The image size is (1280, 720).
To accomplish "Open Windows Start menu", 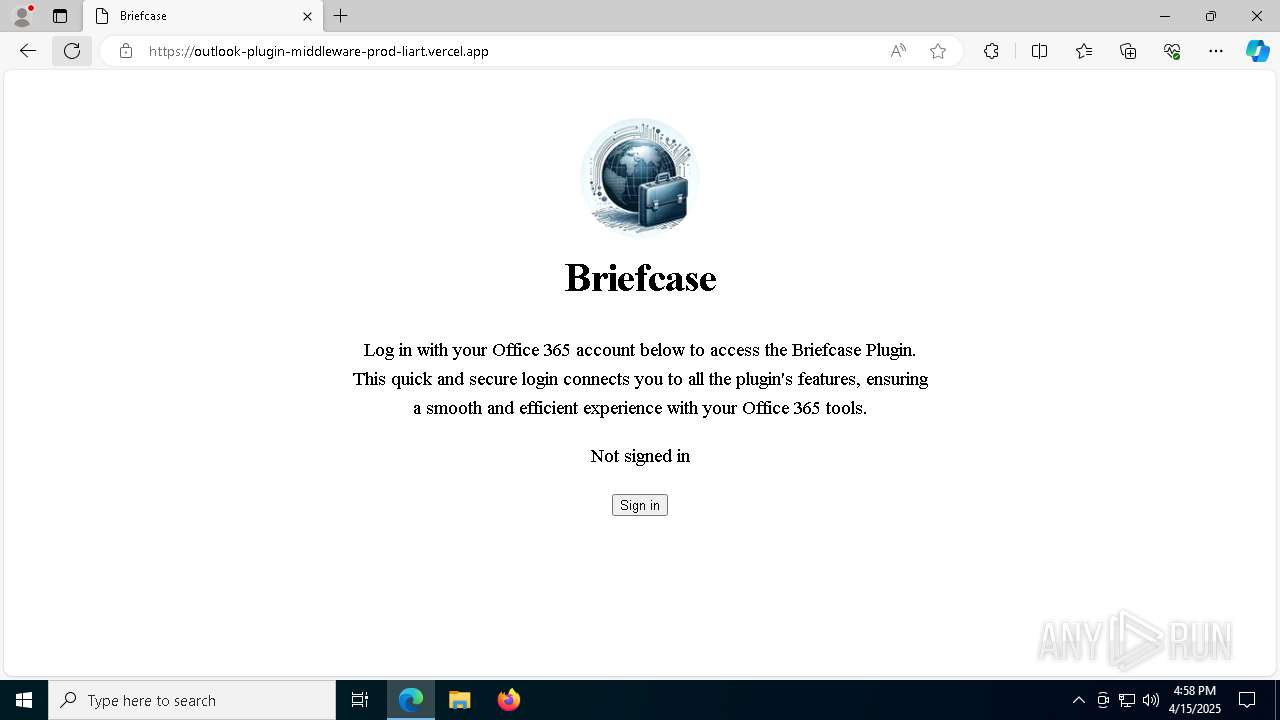I will 24,700.
